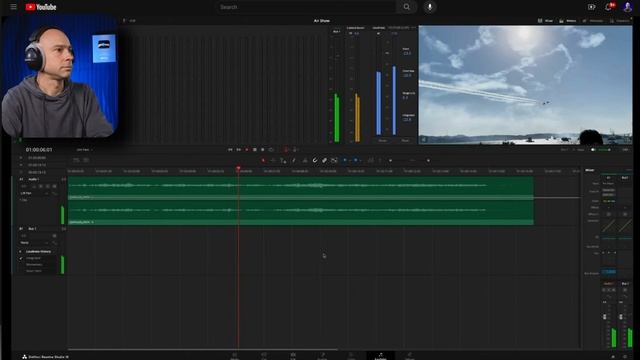Move the mixer Bus 1 channel fader
The width and height of the screenshot is (640, 360).
621,317
